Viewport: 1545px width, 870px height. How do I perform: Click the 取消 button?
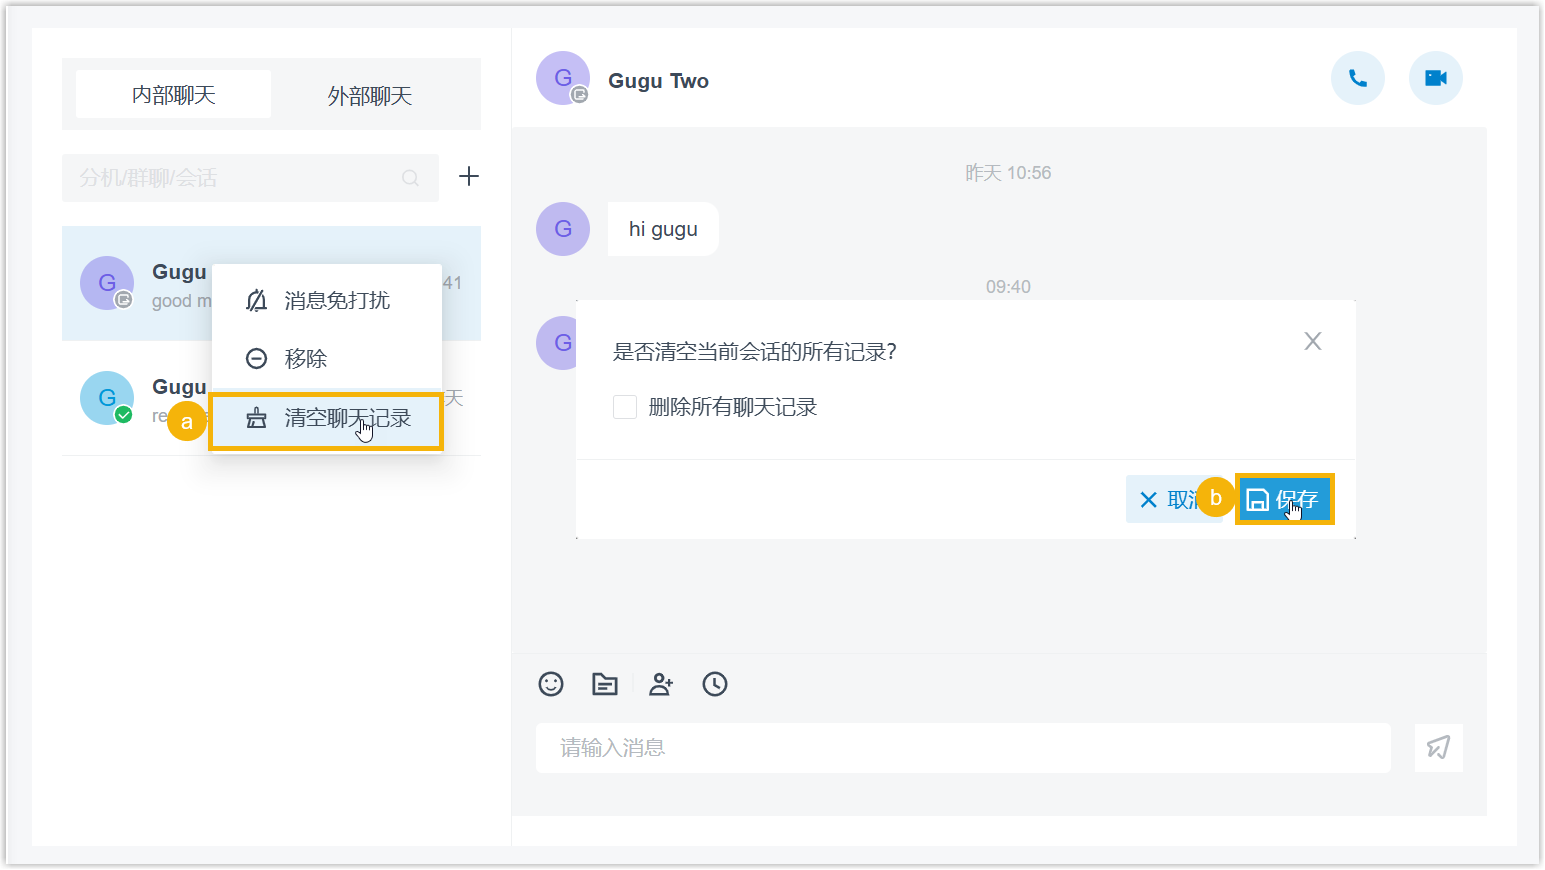1172,499
